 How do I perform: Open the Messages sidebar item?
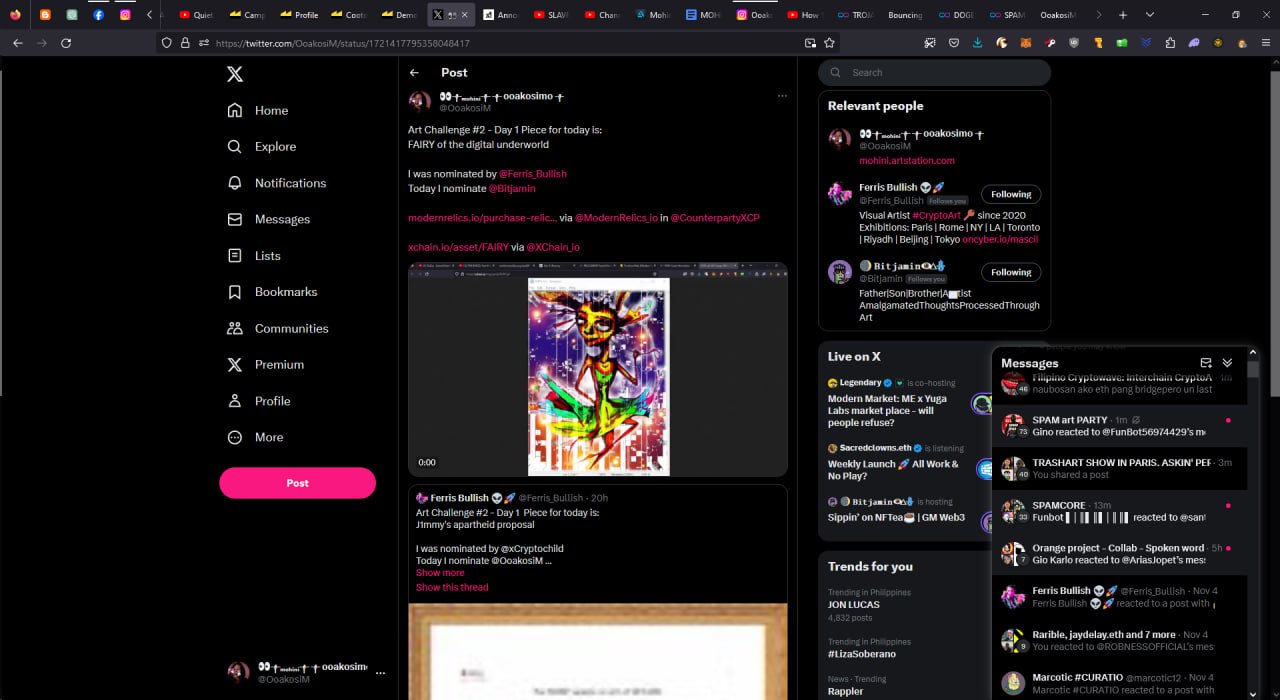click(269, 219)
